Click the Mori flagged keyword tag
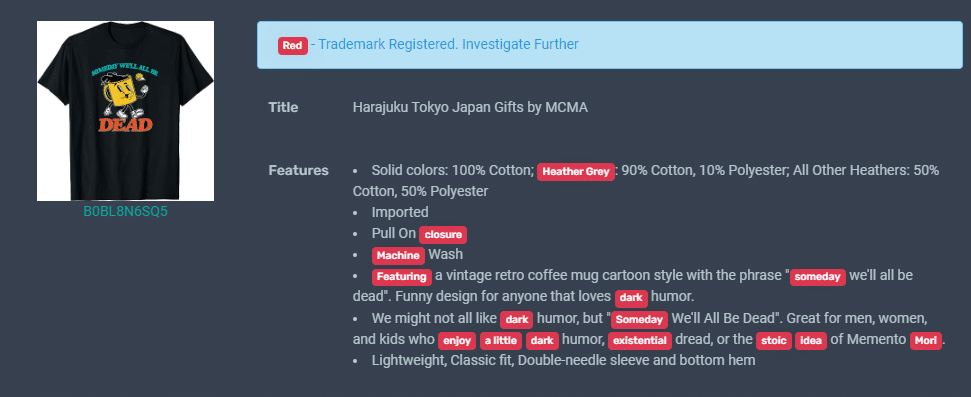 pos(926,341)
